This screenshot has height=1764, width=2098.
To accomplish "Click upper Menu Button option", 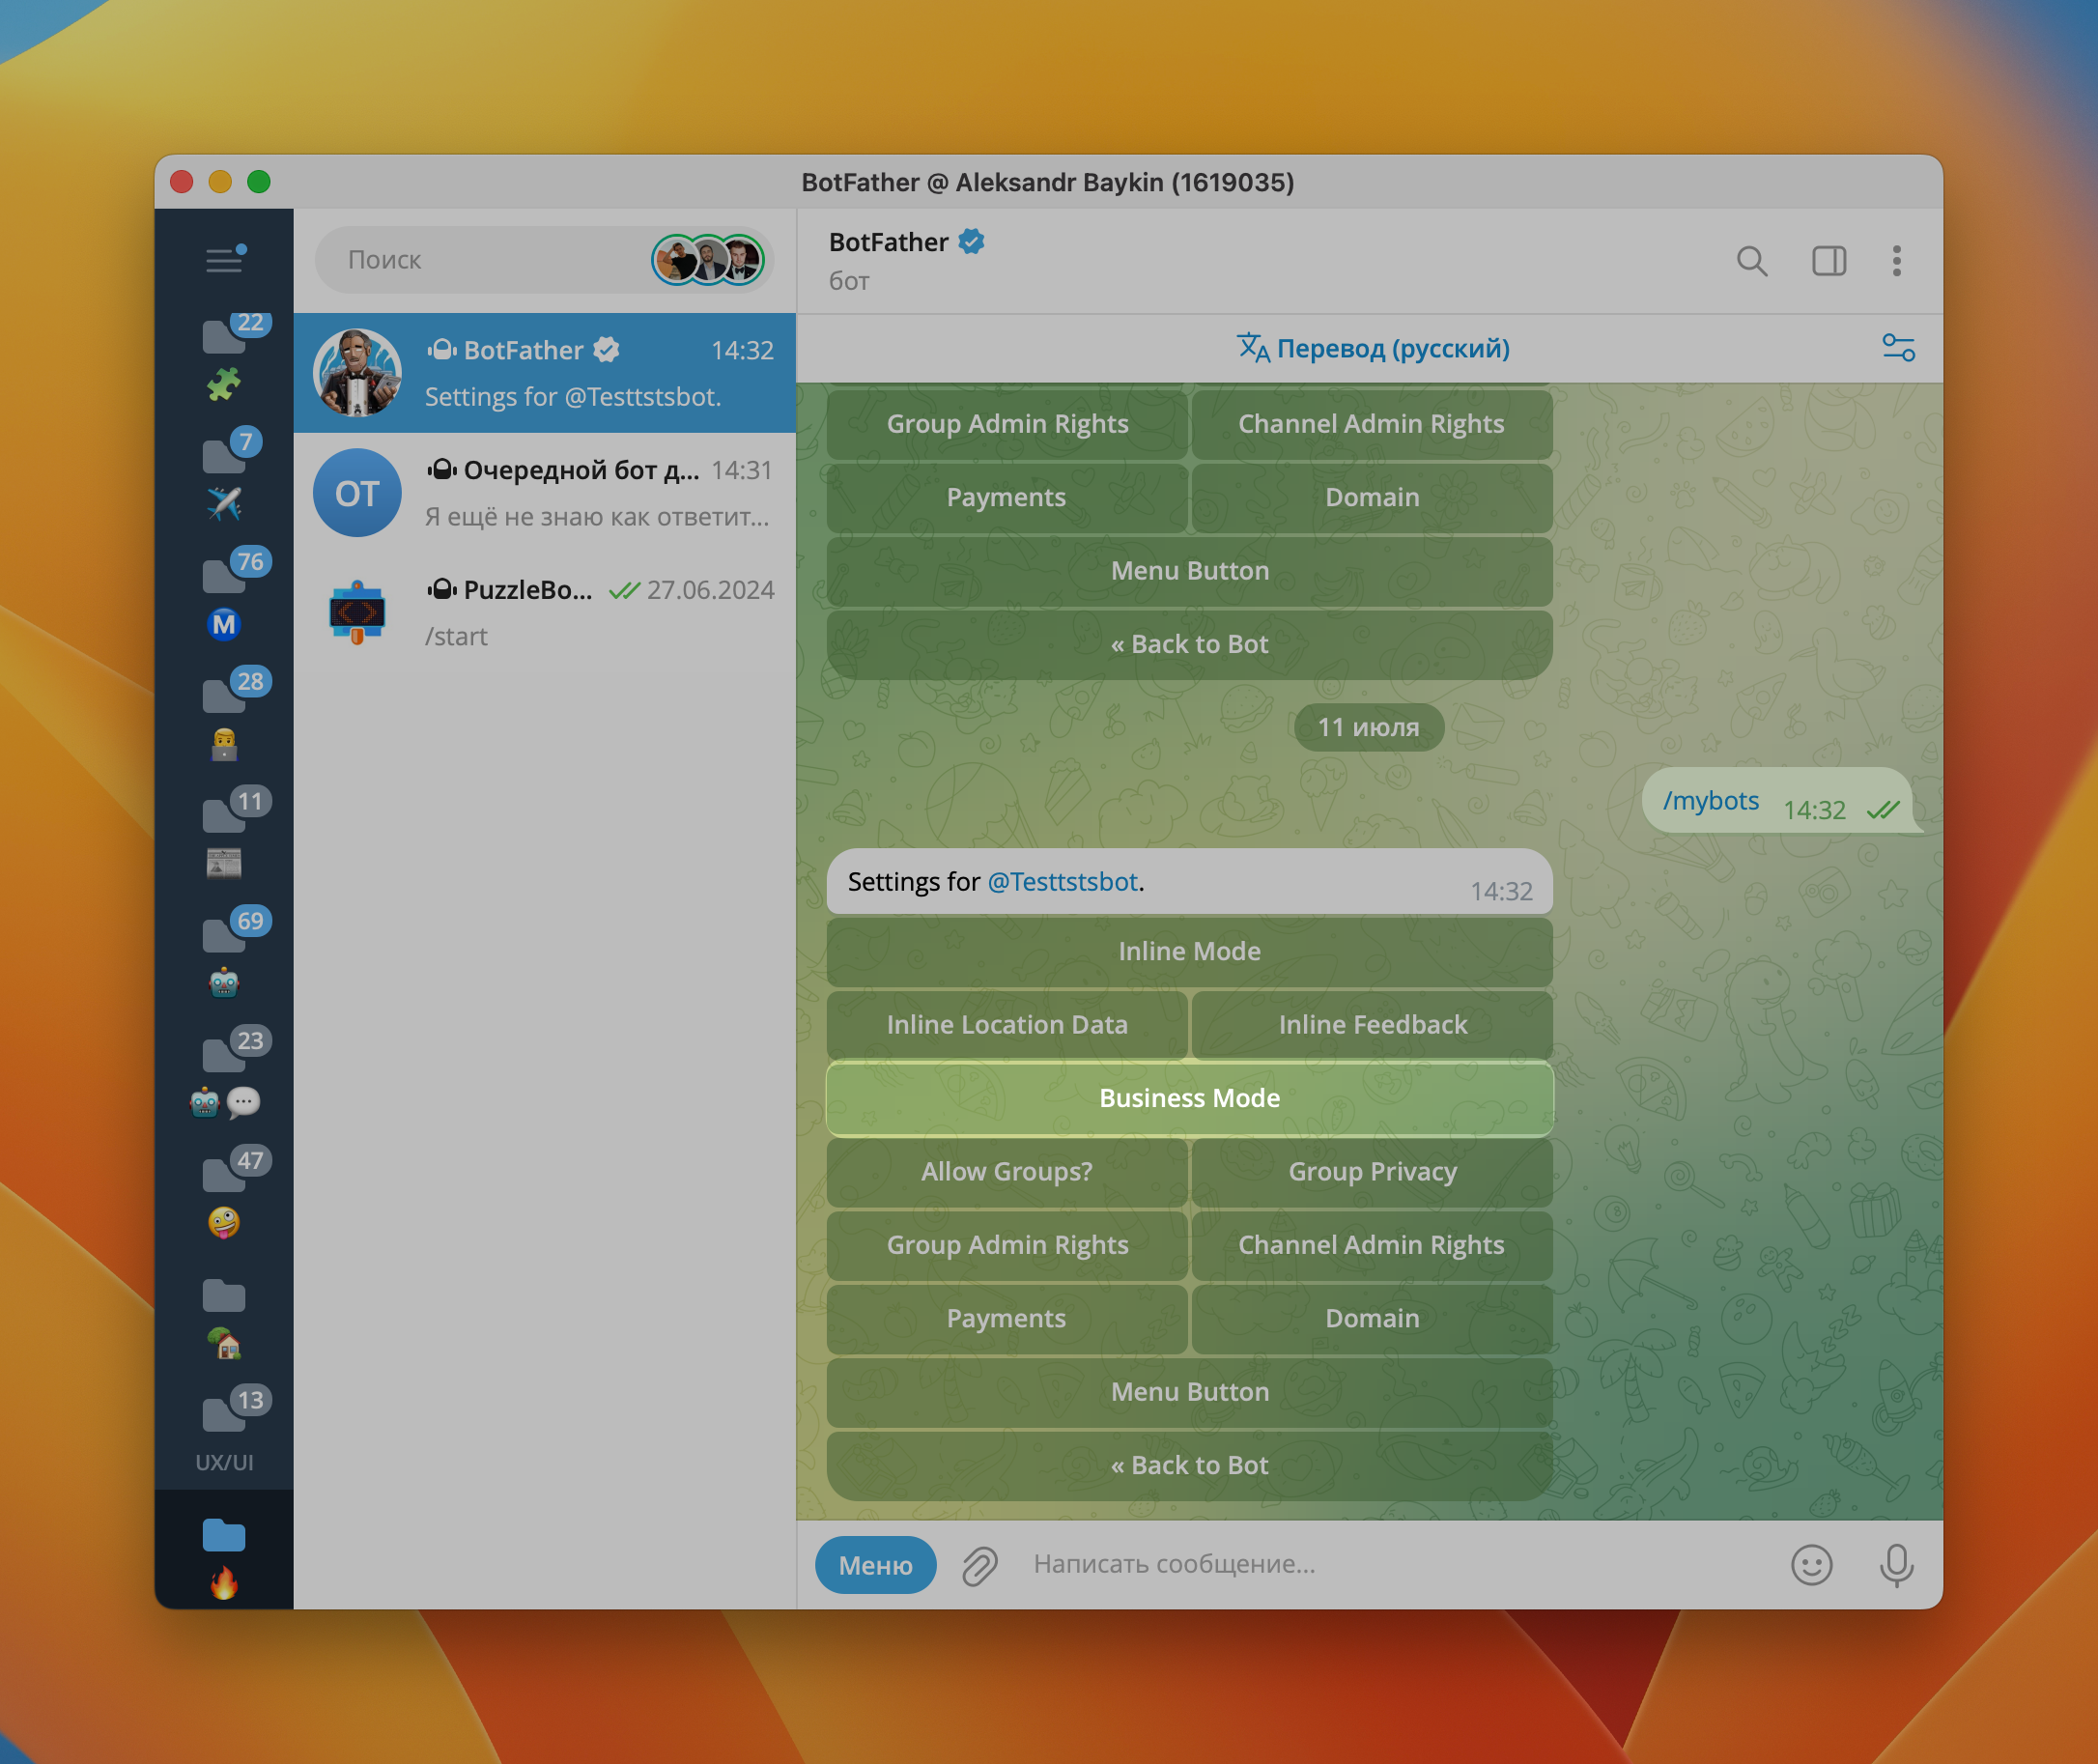I will pos(1190,571).
